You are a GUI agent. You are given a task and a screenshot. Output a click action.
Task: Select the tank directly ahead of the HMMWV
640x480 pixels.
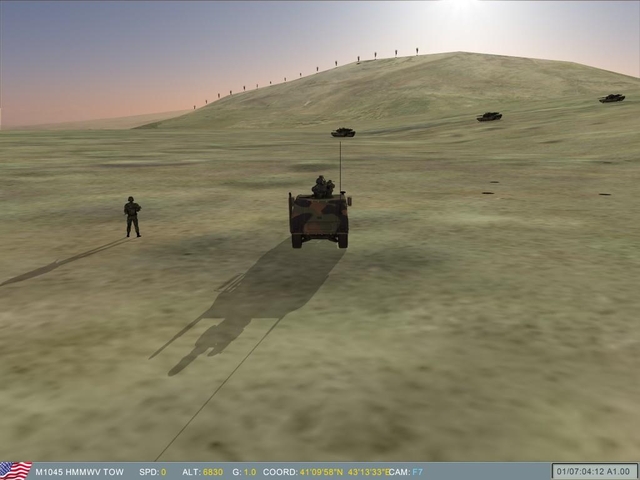(343, 132)
